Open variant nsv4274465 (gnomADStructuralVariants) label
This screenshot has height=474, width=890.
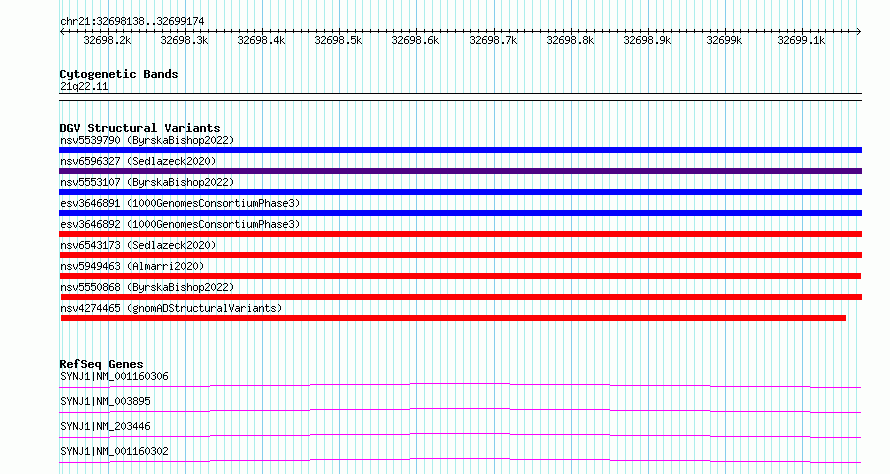(x=171, y=308)
